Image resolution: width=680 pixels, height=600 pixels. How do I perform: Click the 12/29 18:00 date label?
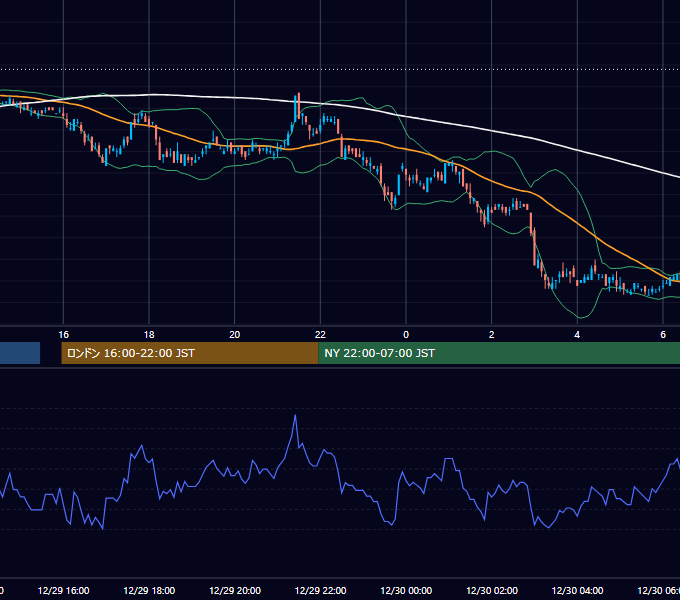point(149,590)
